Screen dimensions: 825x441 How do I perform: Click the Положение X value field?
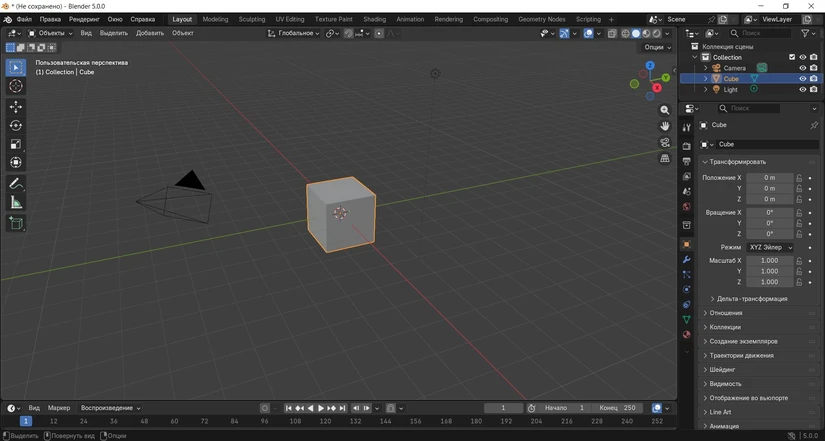click(770, 178)
